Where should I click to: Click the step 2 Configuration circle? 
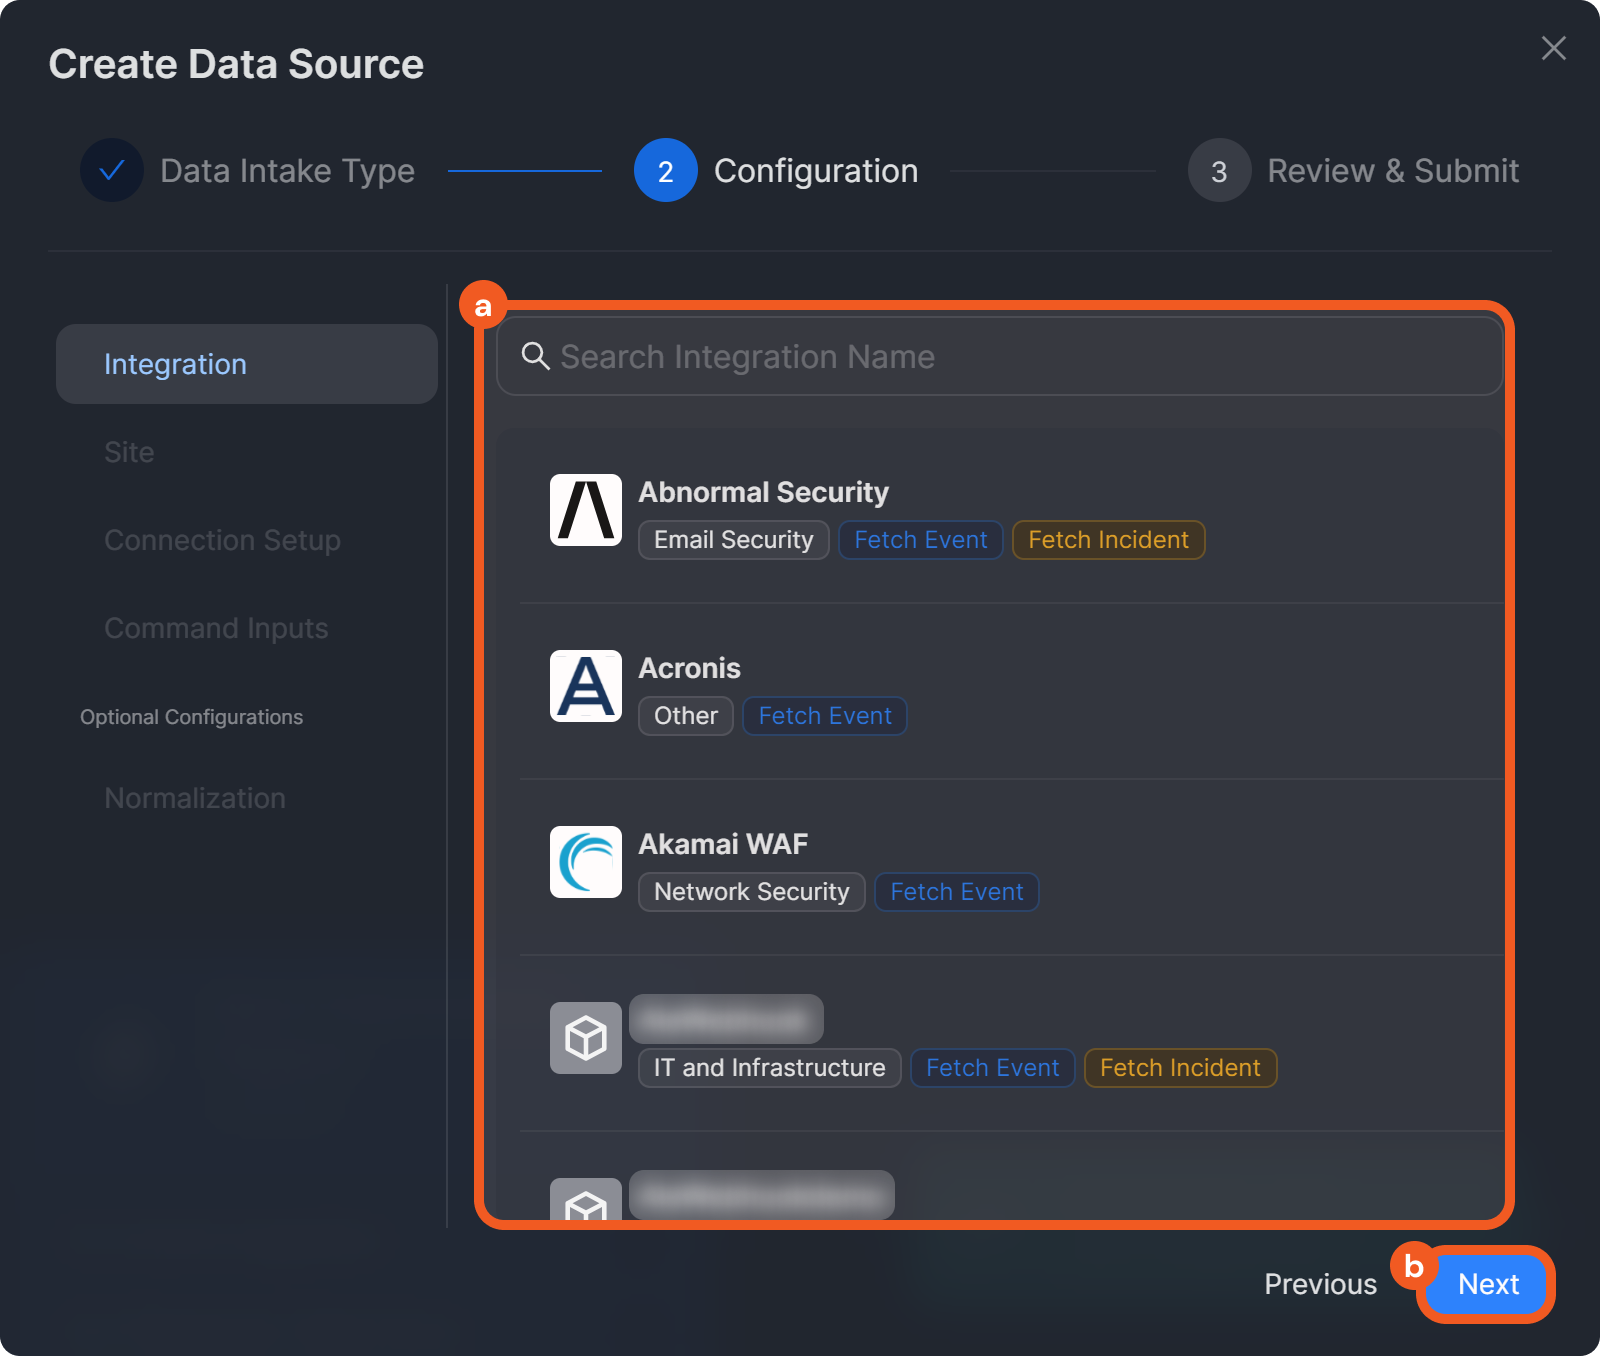[x=665, y=170]
